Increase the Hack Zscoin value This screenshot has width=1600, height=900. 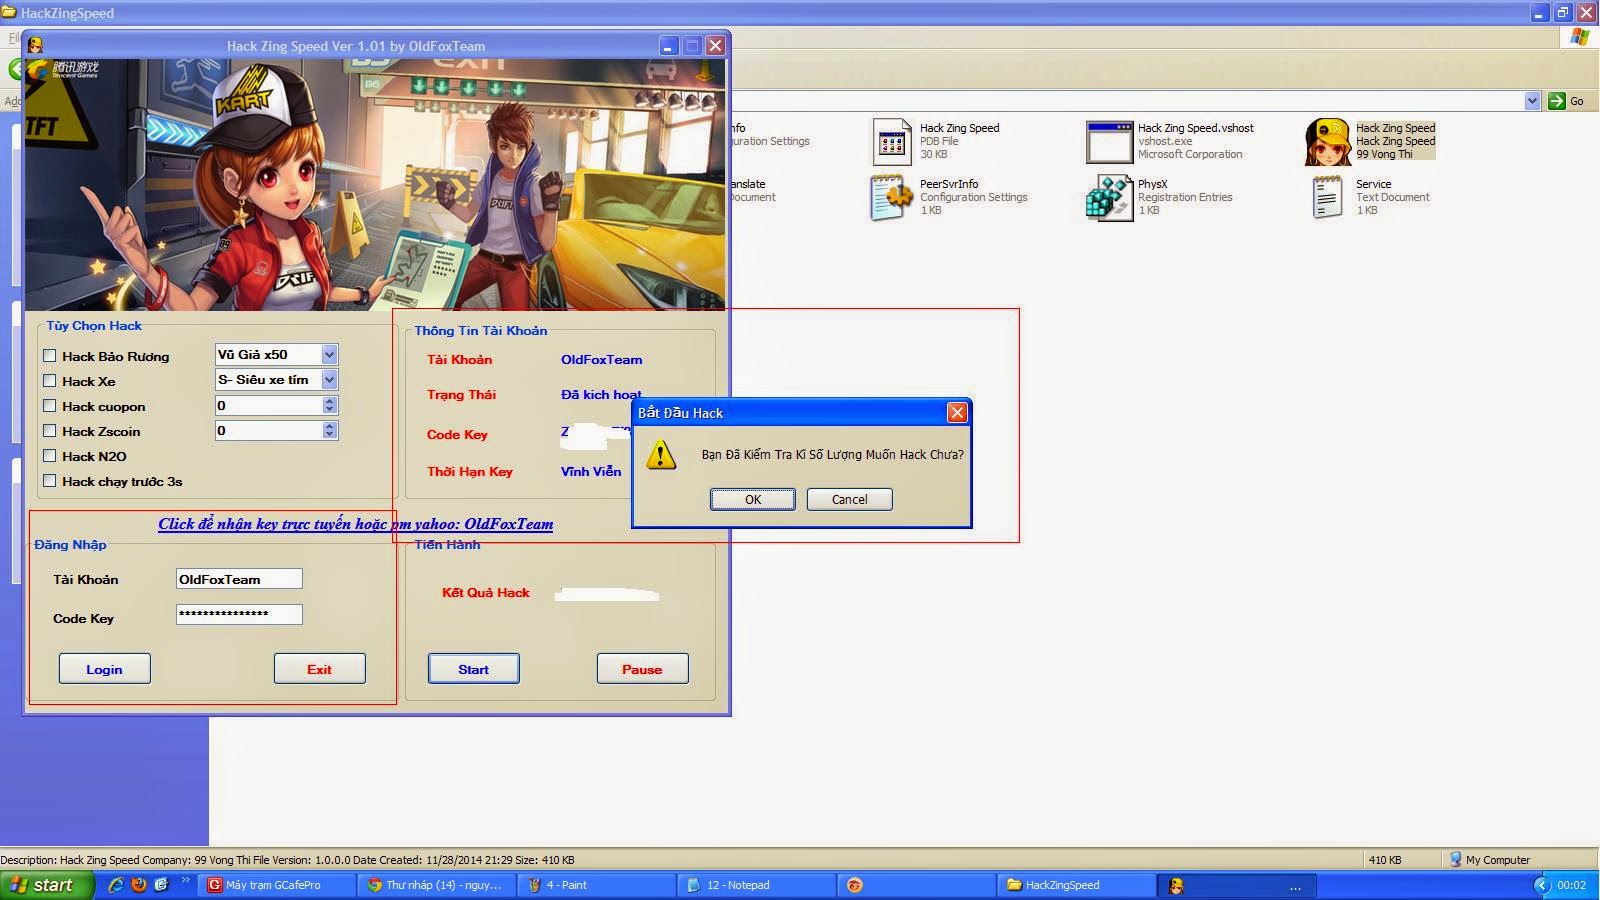(x=330, y=426)
